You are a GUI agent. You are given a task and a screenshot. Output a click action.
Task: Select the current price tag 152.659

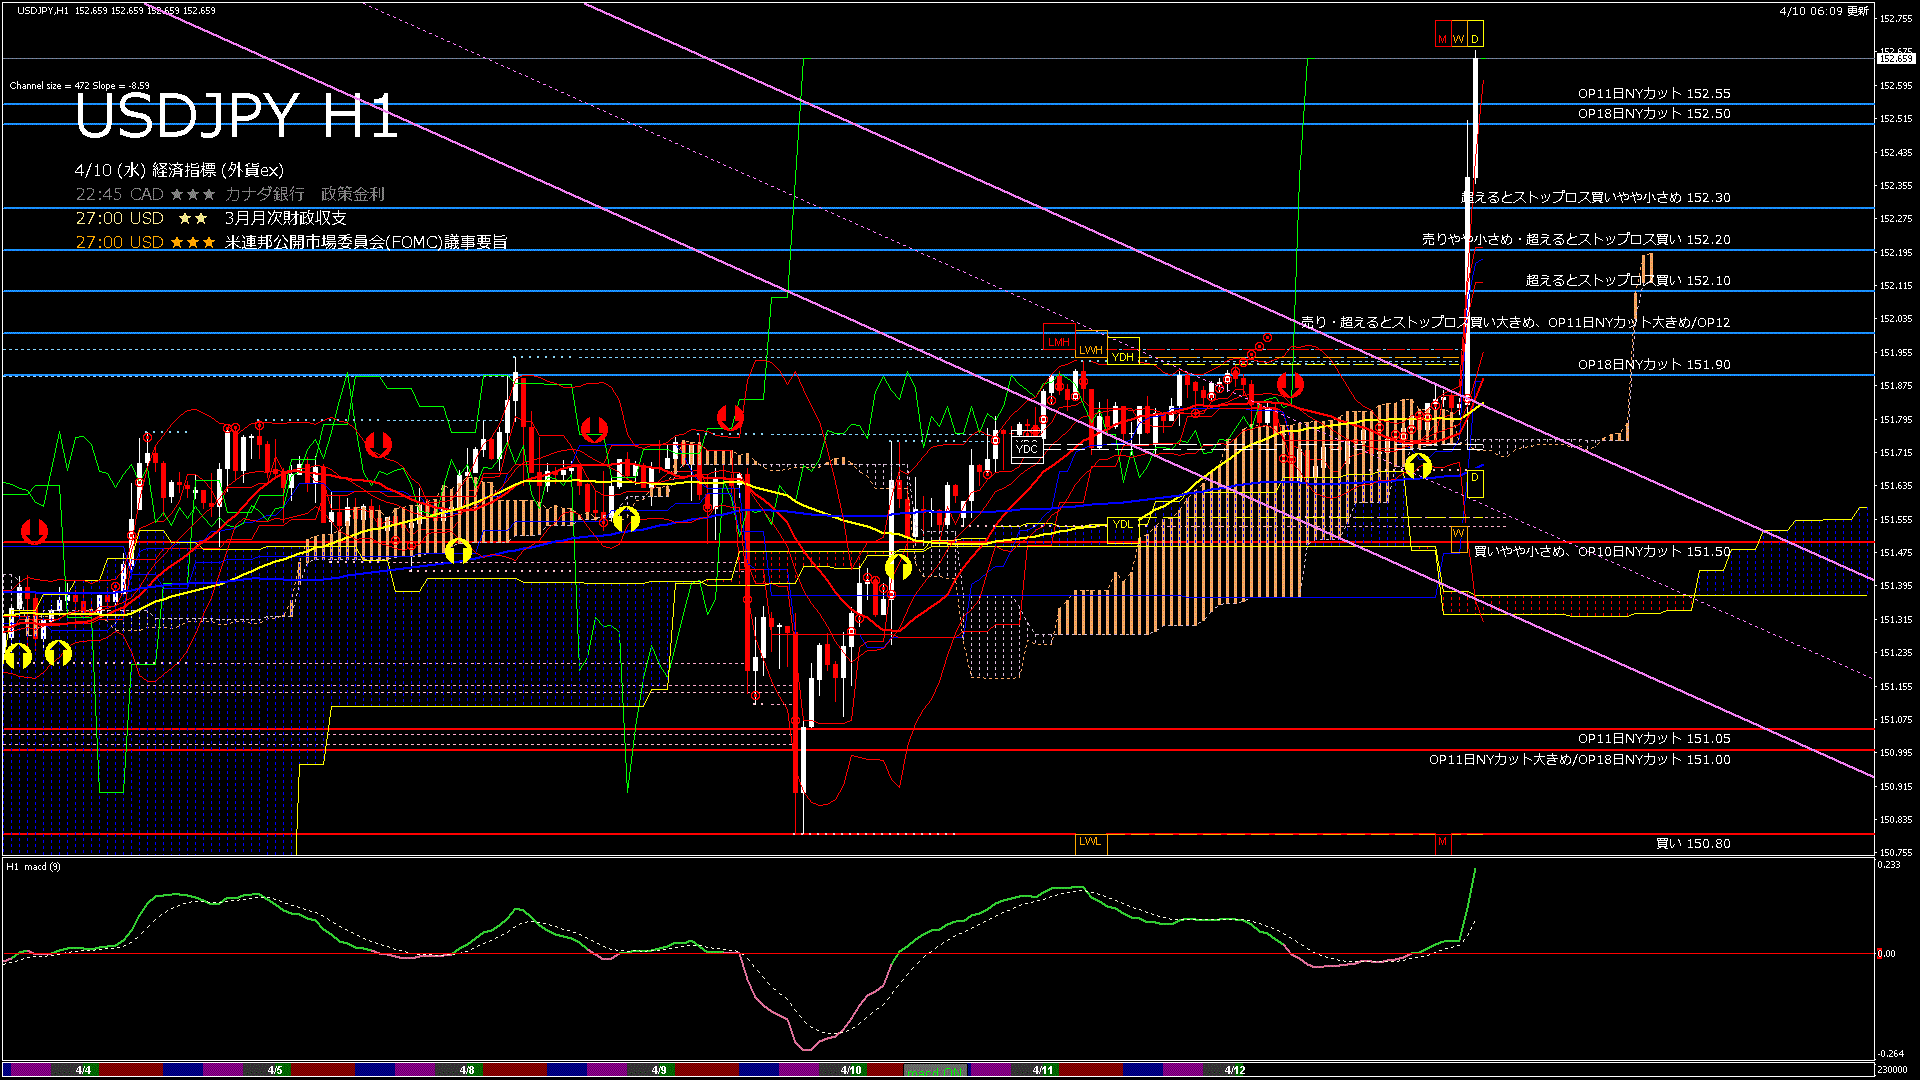(x=1895, y=59)
